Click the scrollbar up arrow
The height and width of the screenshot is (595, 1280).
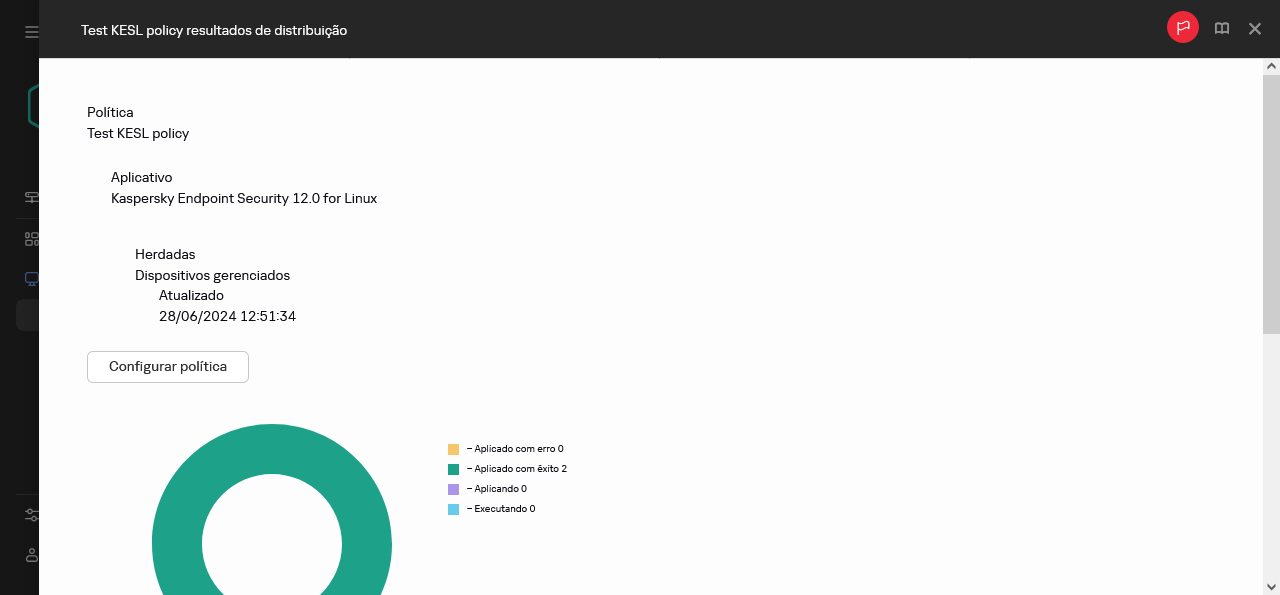(1271, 65)
